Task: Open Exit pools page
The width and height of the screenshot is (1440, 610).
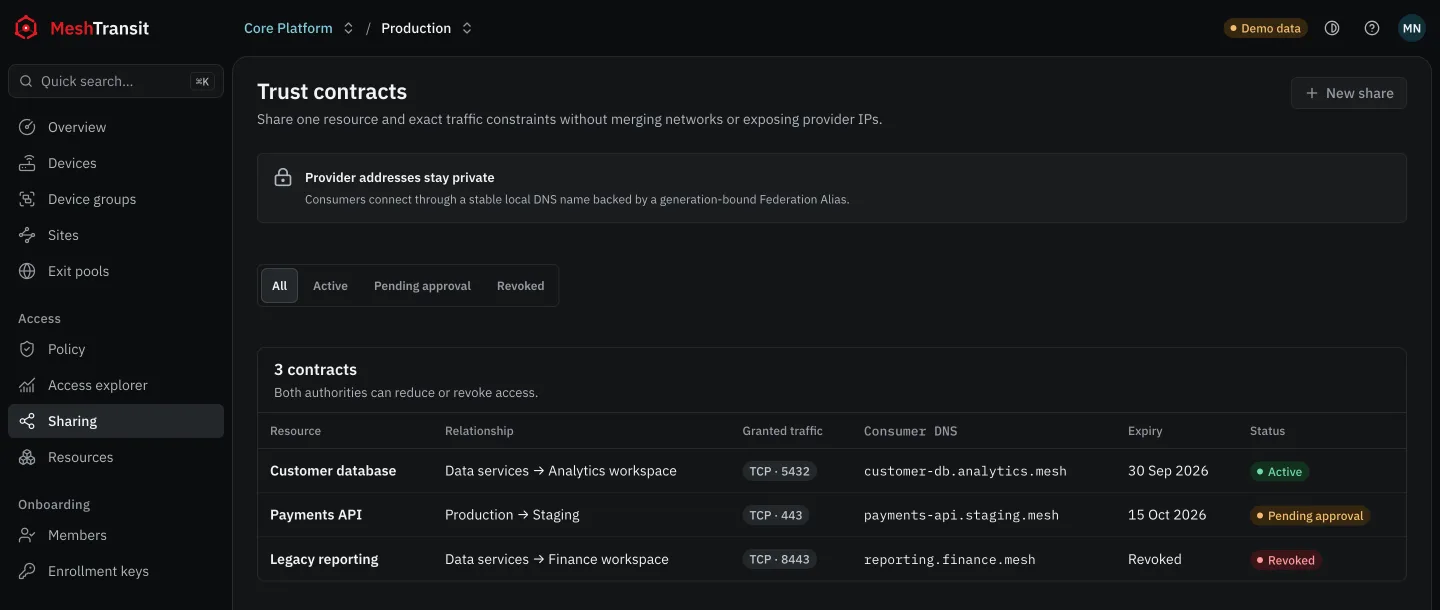Action: click(x=116, y=271)
